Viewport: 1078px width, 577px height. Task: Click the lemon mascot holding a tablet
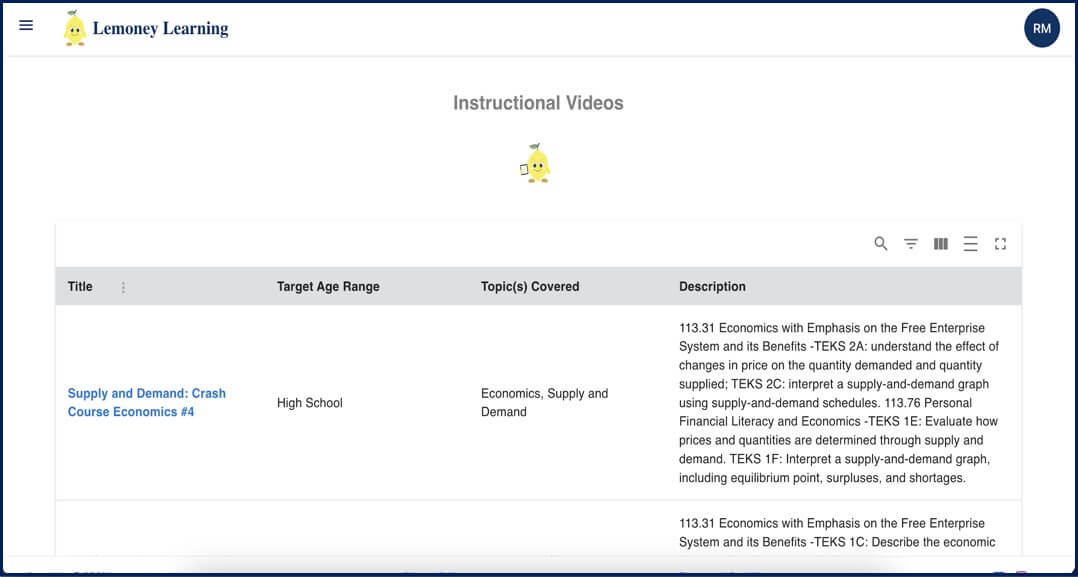tap(537, 164)
